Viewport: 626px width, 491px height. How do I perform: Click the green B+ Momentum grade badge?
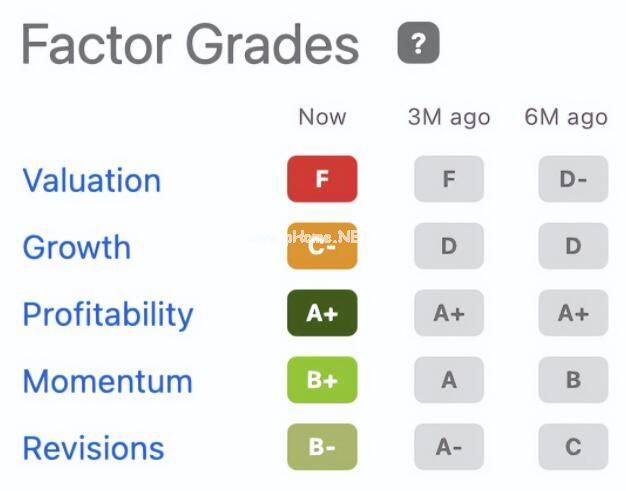pos(322,380)
